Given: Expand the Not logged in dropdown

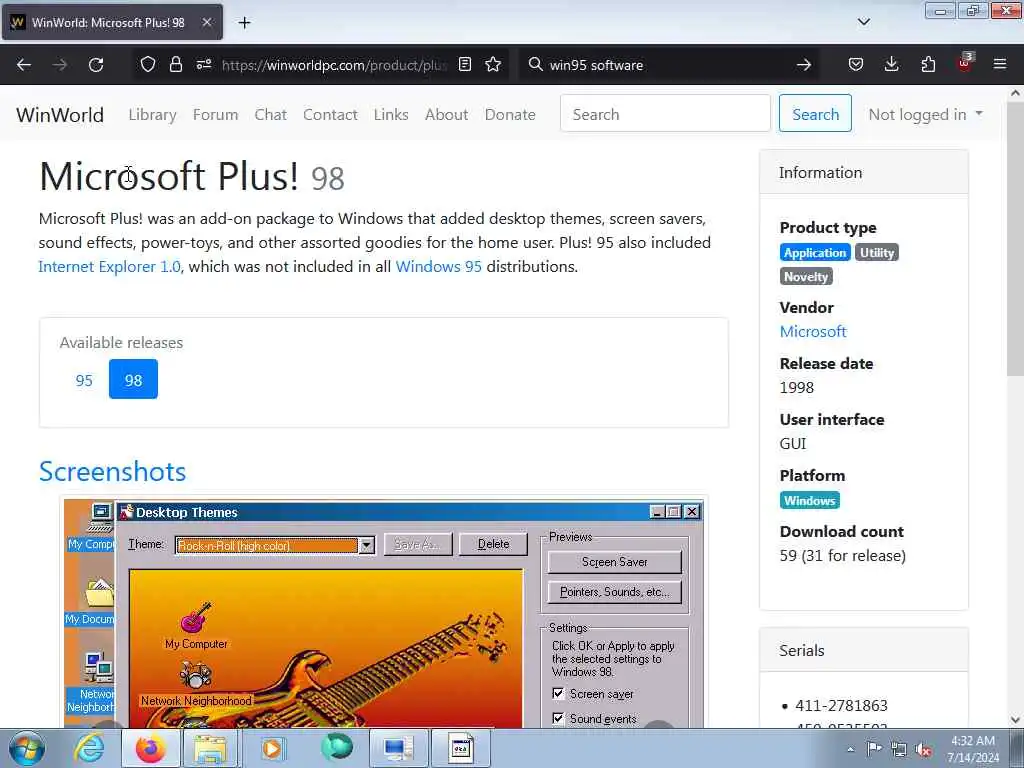Looking at the screenshot, I should [925, 114].
